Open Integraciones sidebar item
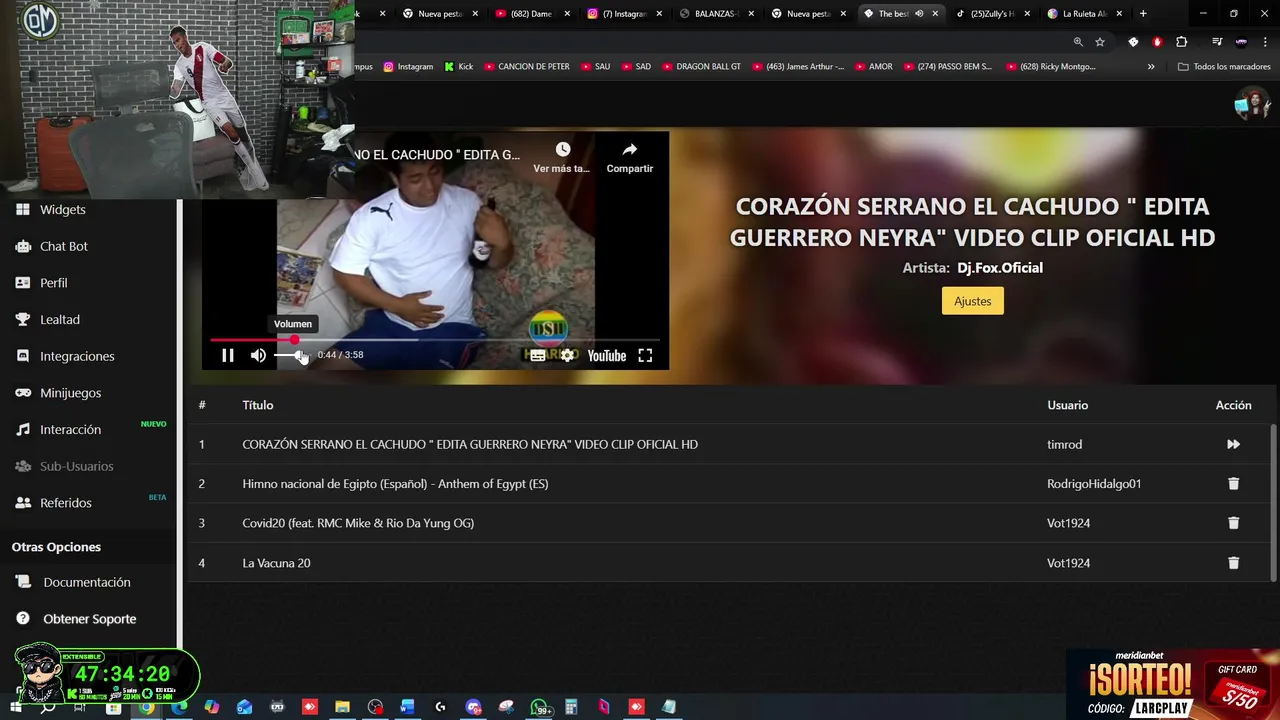The height and width of the screenshot is (720, 1280). point(77,356)
